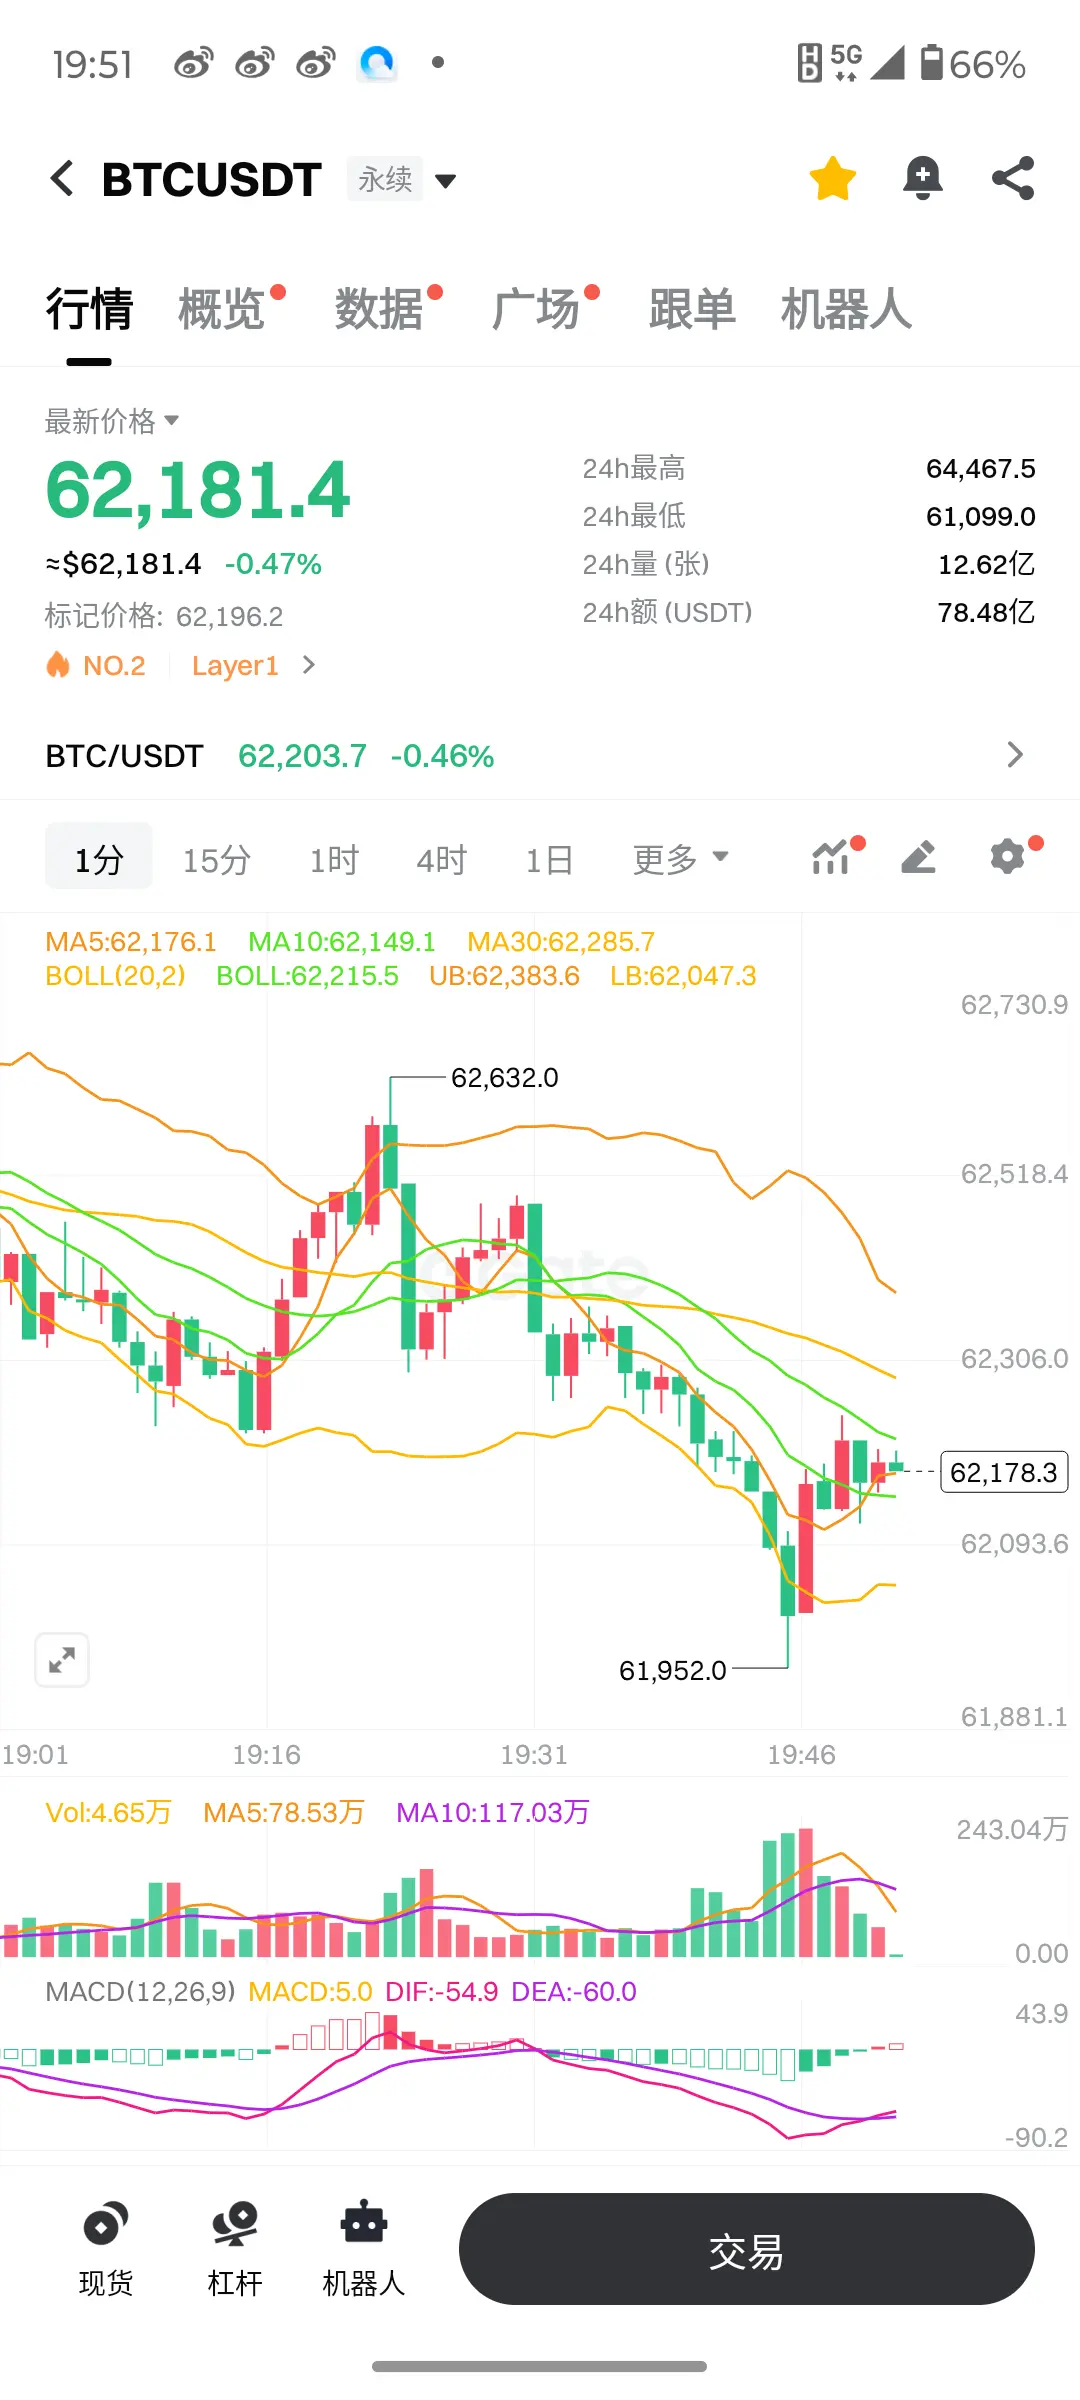Screen dimensions: 1080x2400
Task: Expand the 永续 contract type dropdown
Action: tap(403, 180)
